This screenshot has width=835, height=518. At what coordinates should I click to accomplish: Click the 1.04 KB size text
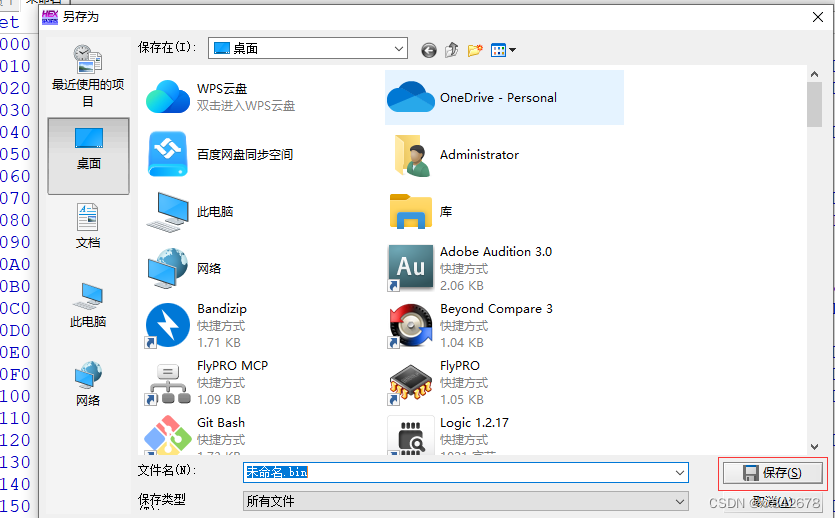(462, 343)
